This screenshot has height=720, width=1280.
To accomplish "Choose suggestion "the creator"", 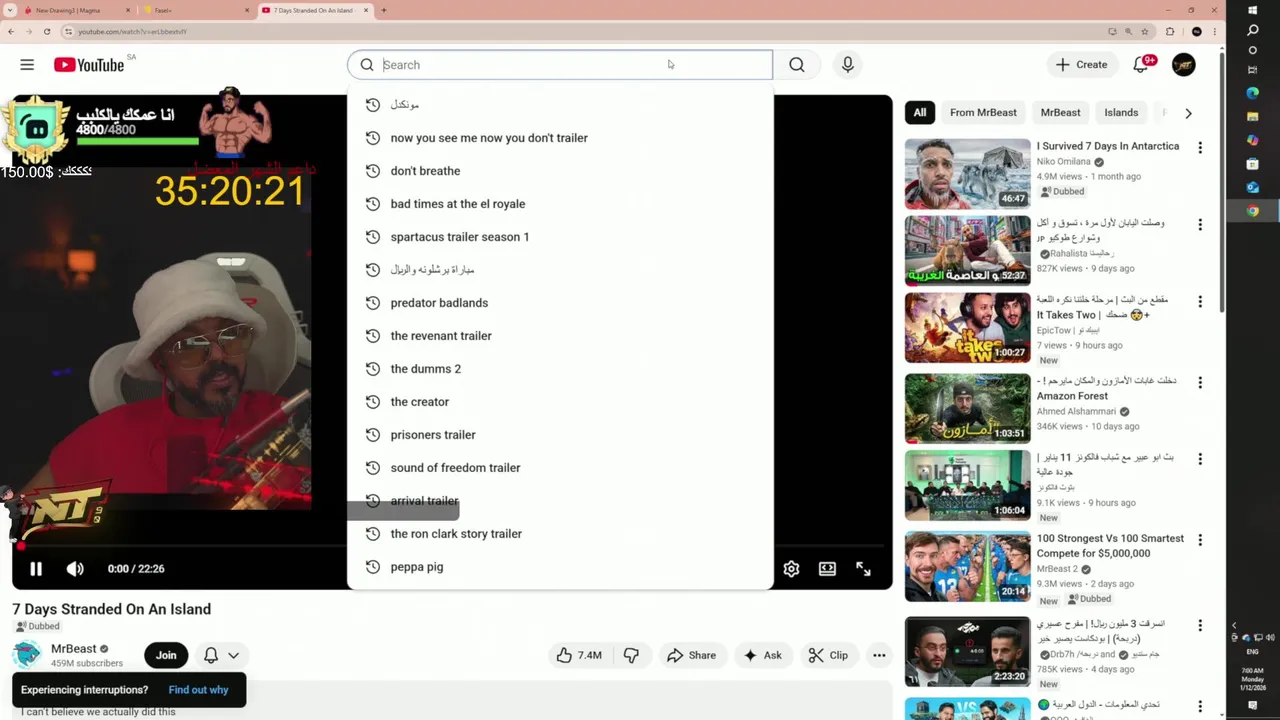I will [x=560, y=402].
